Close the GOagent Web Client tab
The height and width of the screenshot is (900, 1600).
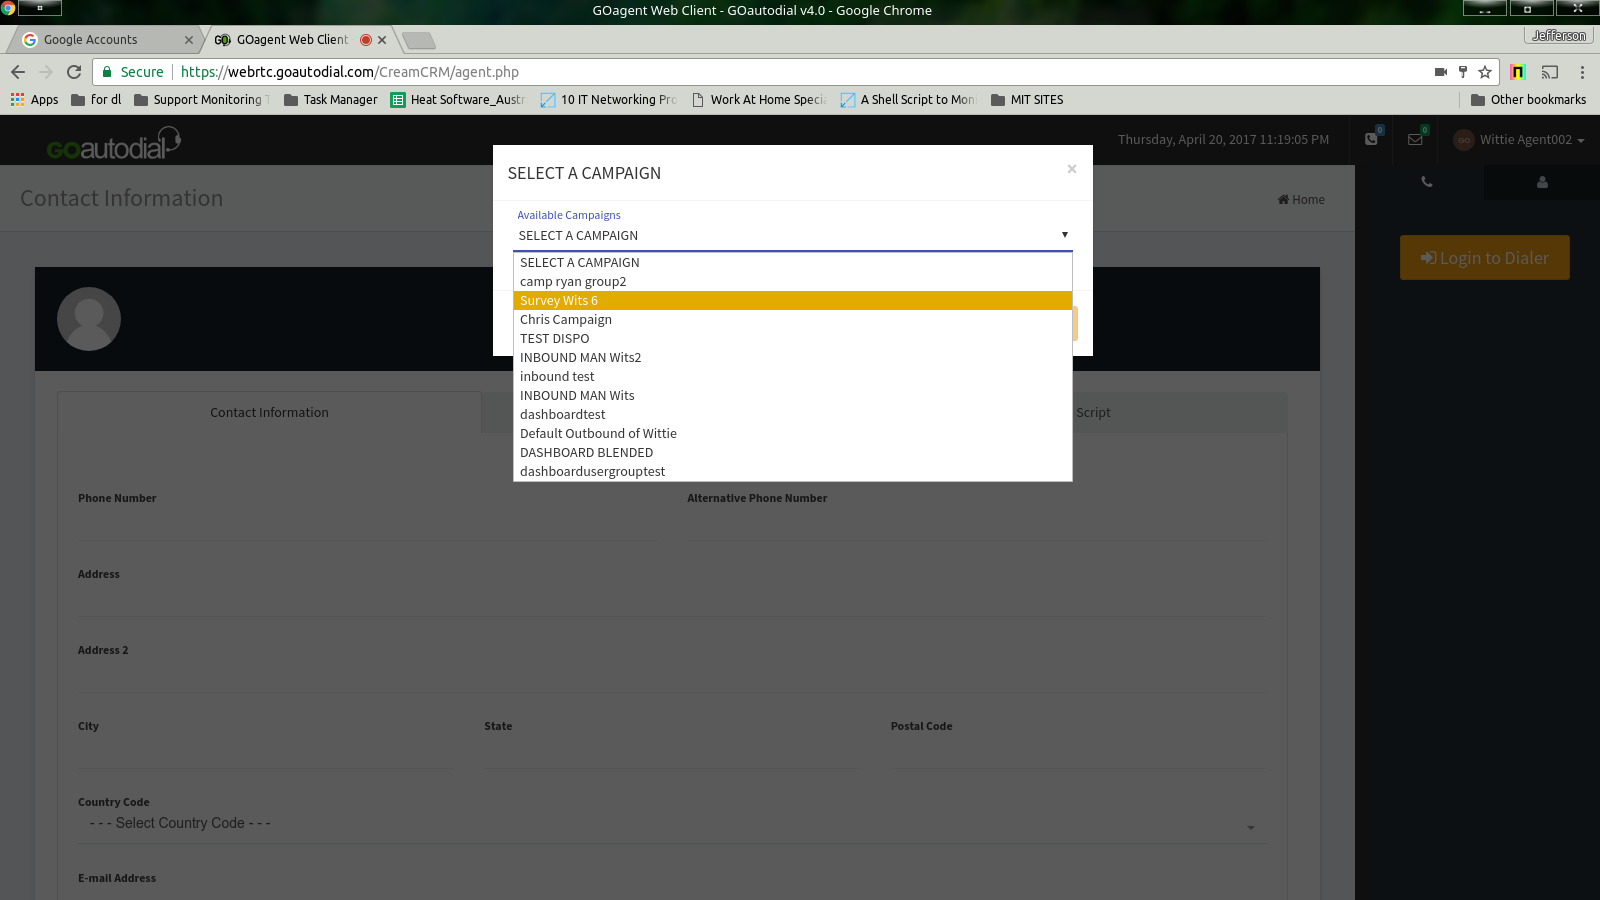(x=382, y=40)
